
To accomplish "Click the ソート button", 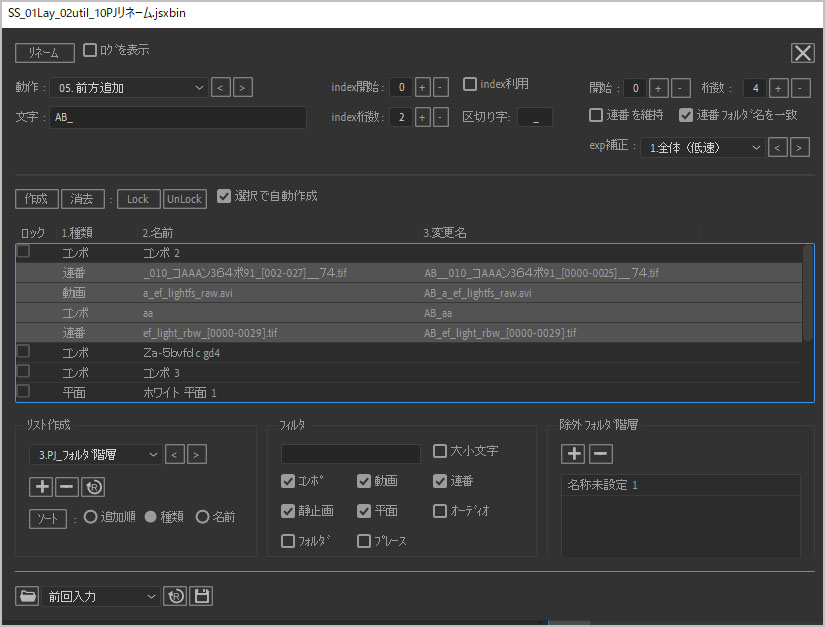I will pyautogui.click(x=47, y=519).
